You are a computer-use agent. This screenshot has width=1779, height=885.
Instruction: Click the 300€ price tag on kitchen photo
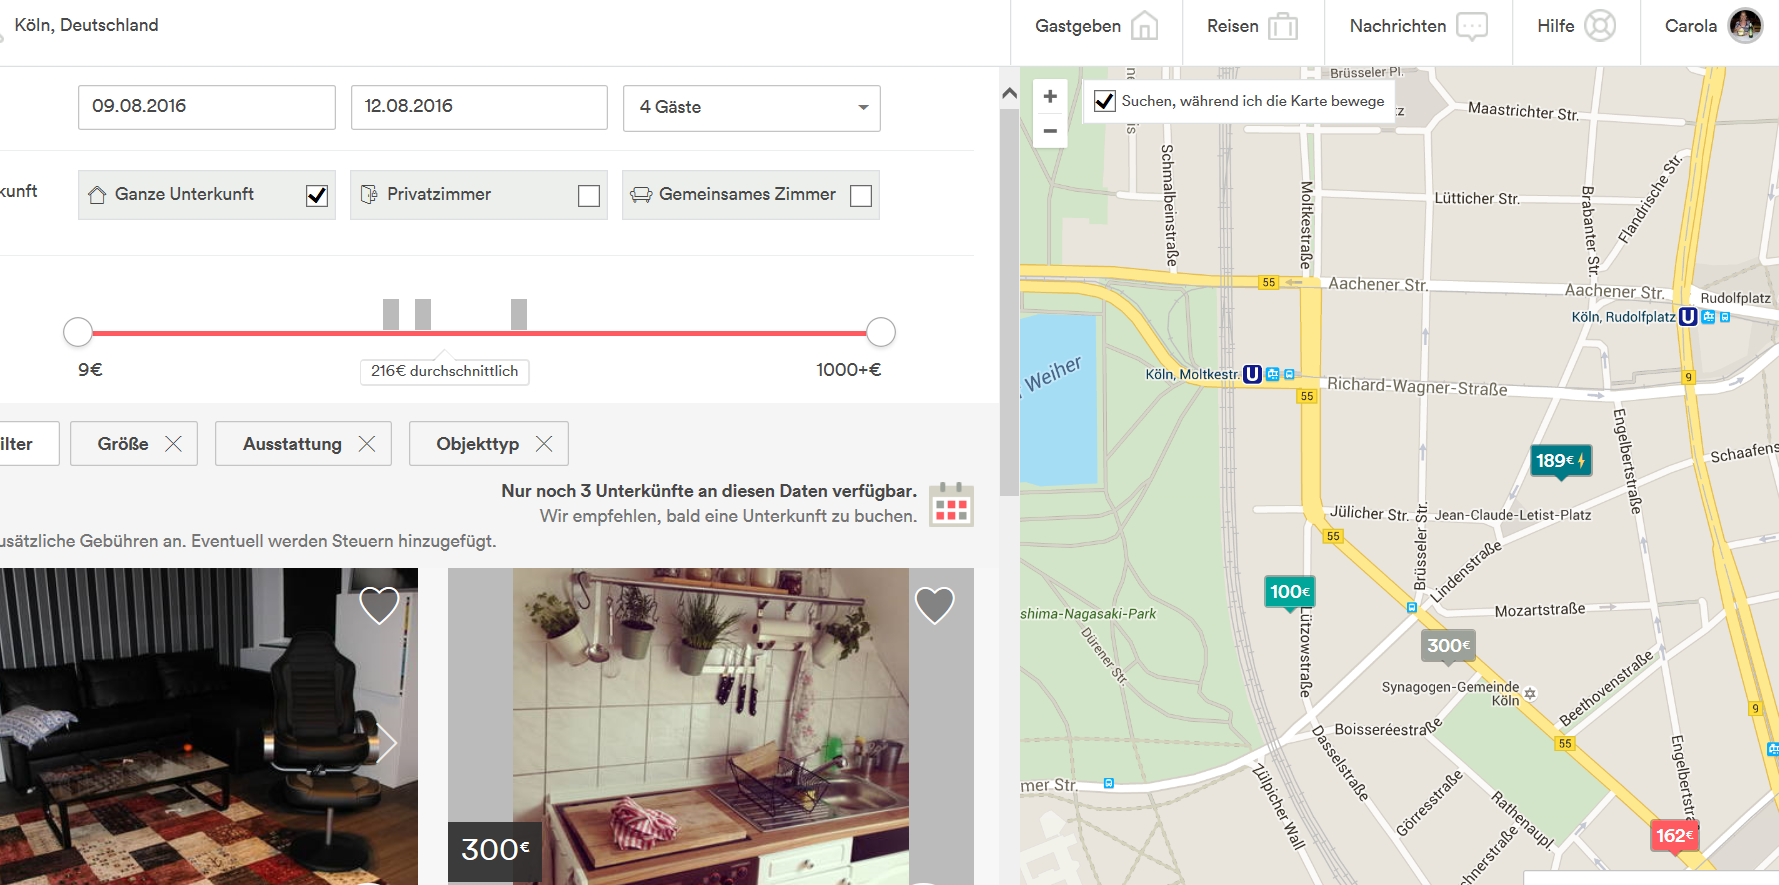coord(495,851)
